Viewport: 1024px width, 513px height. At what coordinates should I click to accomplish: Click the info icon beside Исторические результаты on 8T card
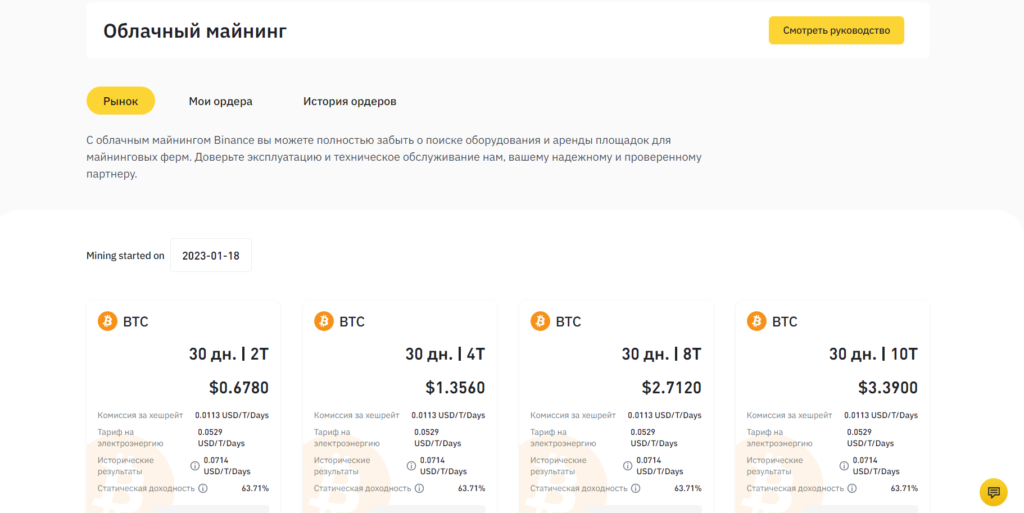coord(628,465)
